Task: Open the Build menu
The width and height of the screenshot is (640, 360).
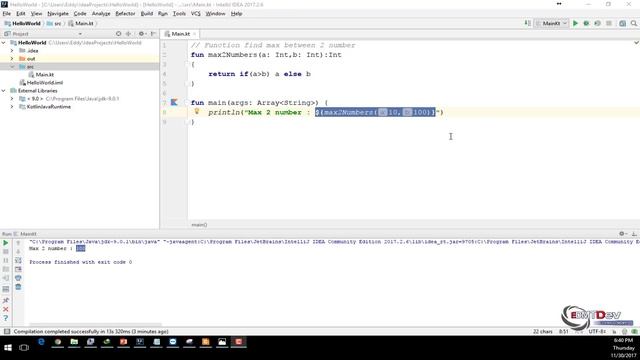Action: (x=147, y=13)
